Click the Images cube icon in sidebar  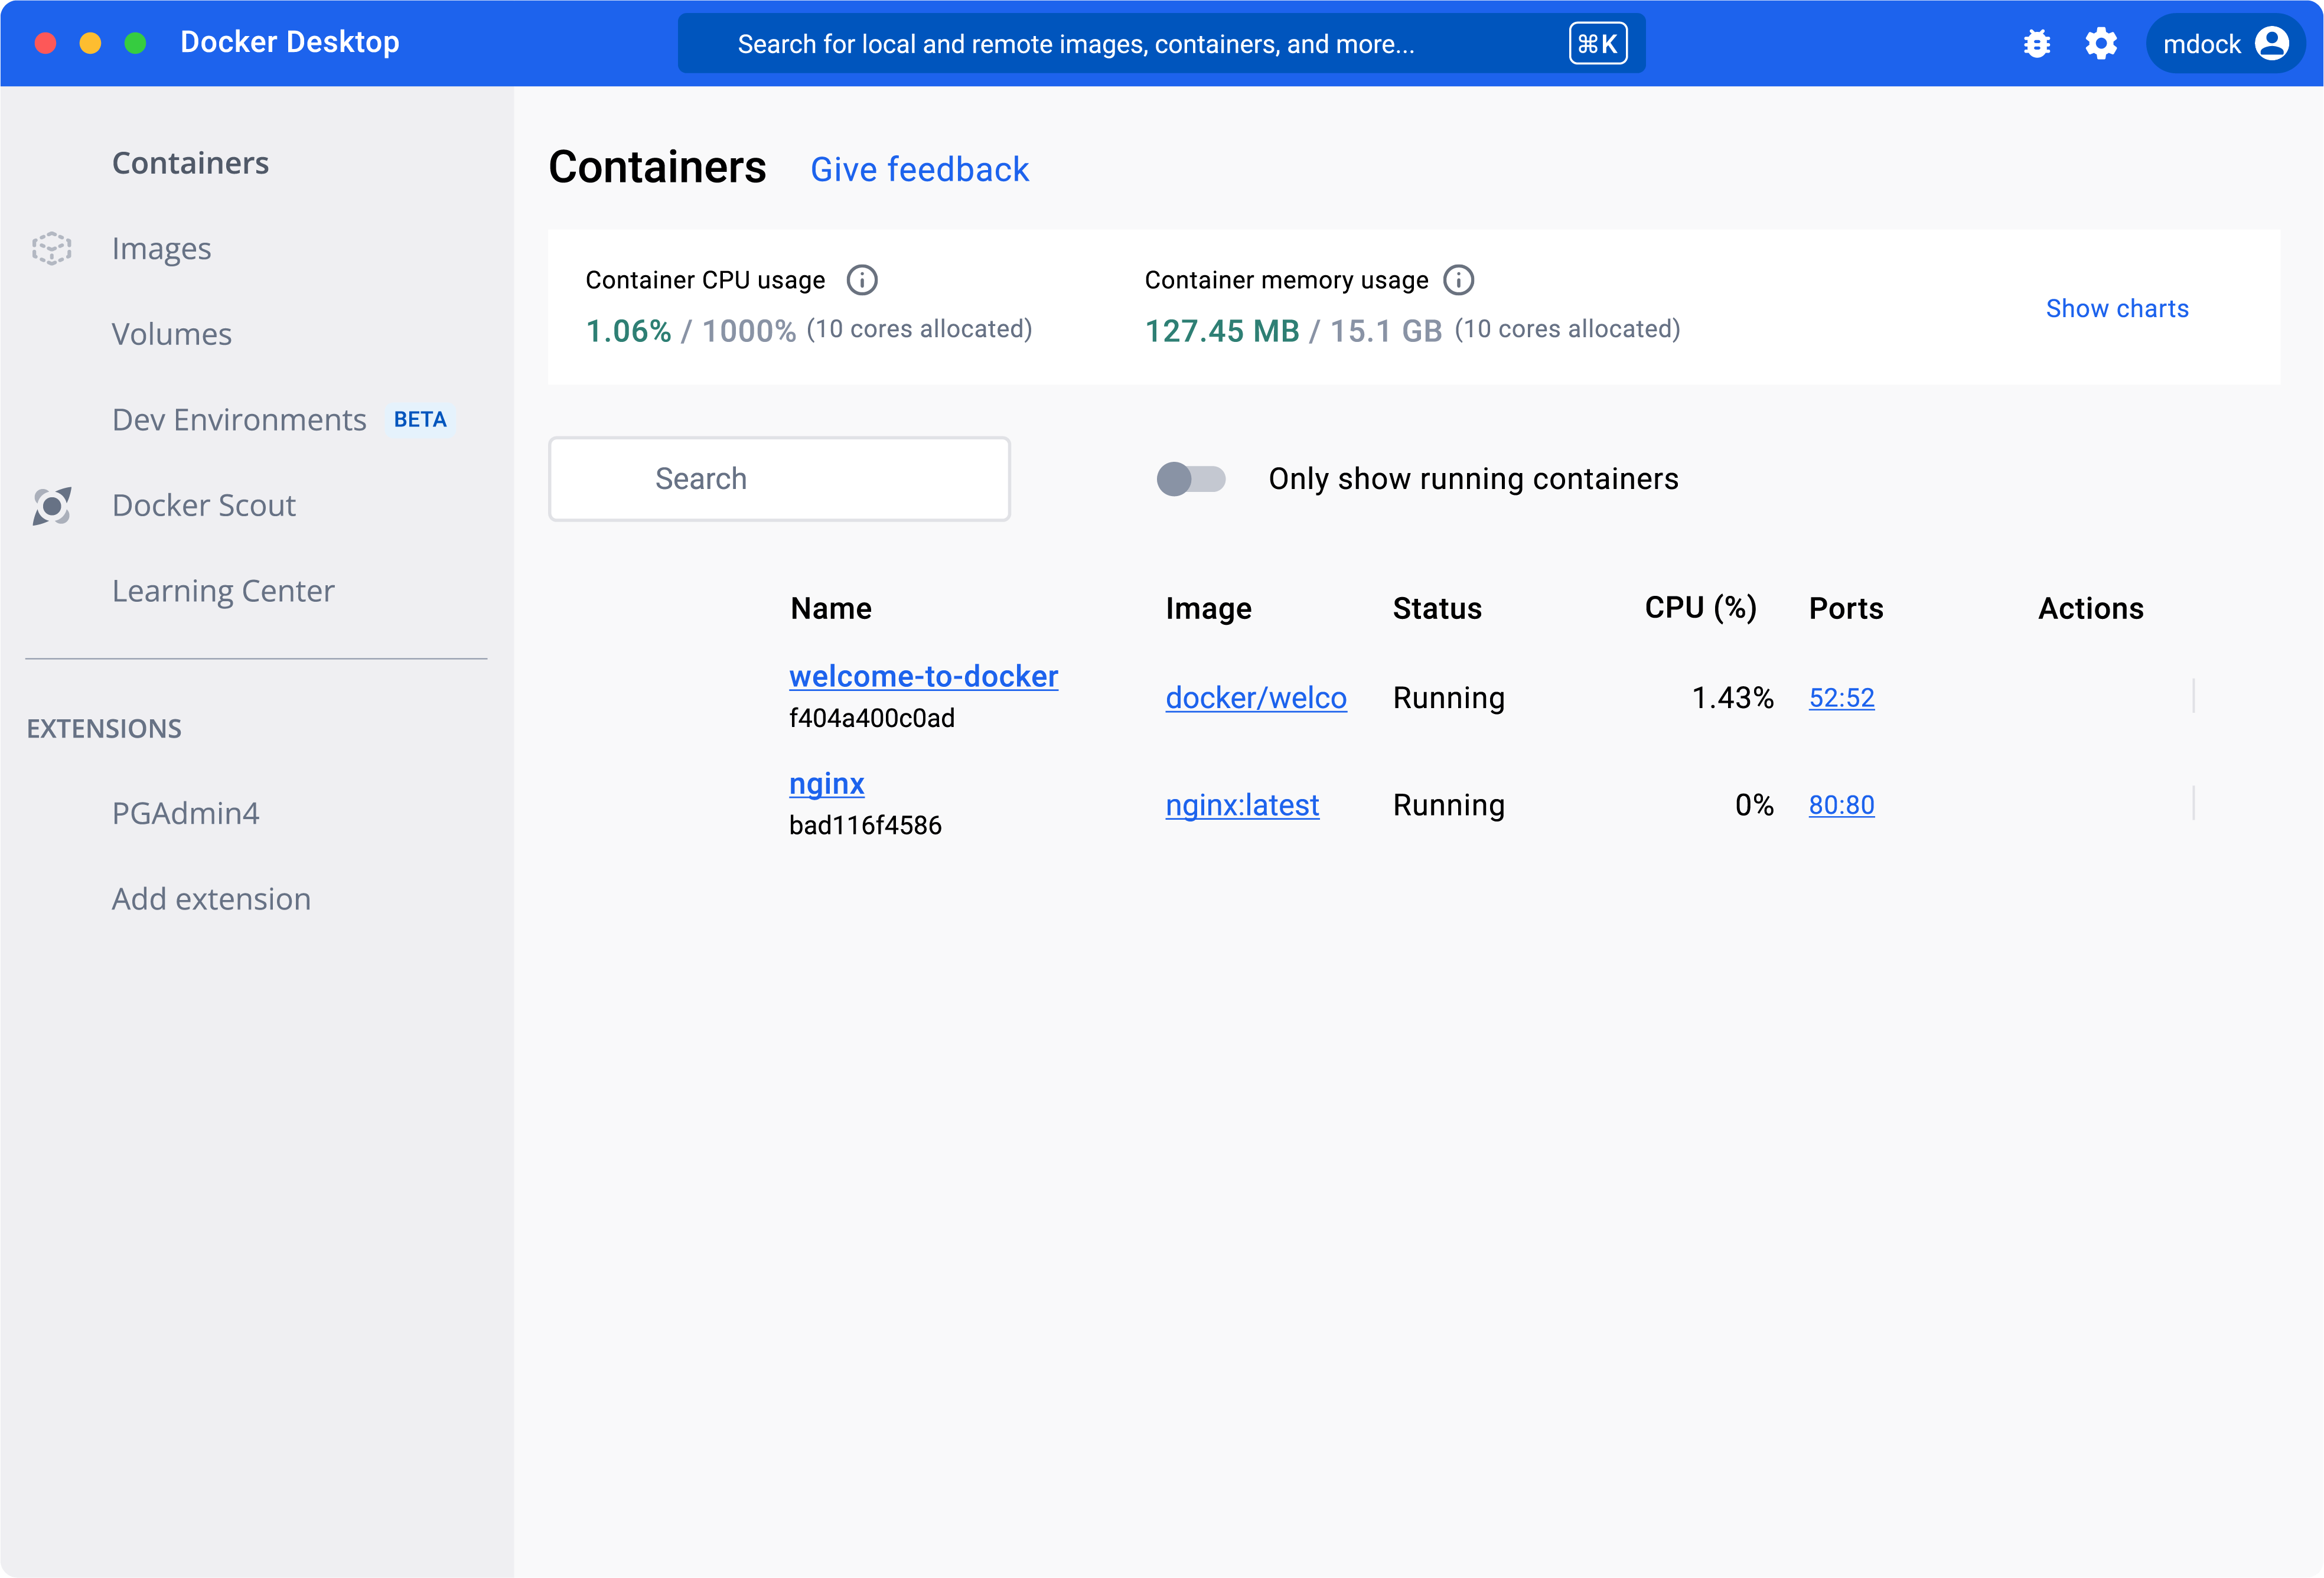[52, 248]
